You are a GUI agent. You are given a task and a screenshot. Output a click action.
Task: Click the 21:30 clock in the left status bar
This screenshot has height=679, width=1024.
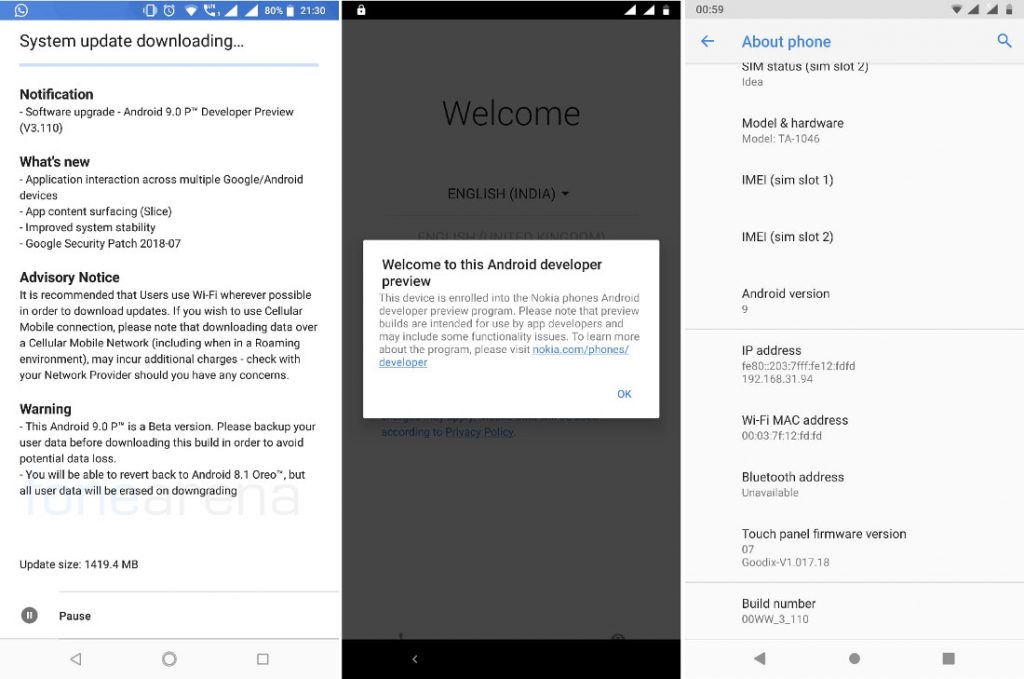[x=313, y=10]
